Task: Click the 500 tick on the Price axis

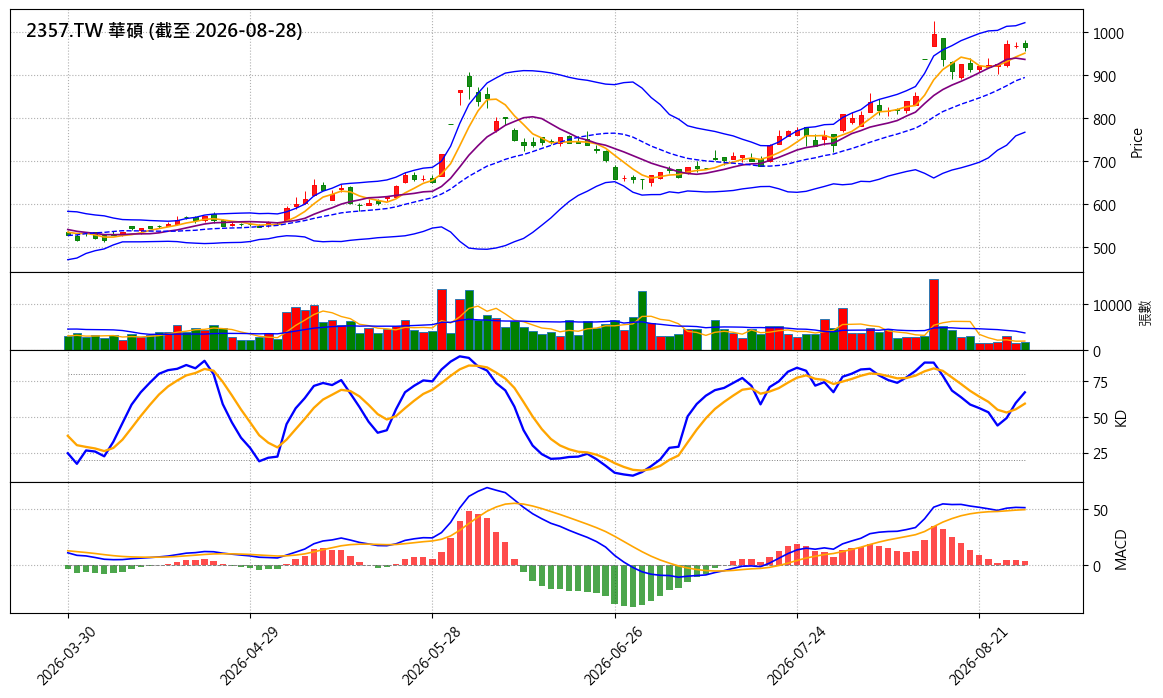Action: 1104,248
